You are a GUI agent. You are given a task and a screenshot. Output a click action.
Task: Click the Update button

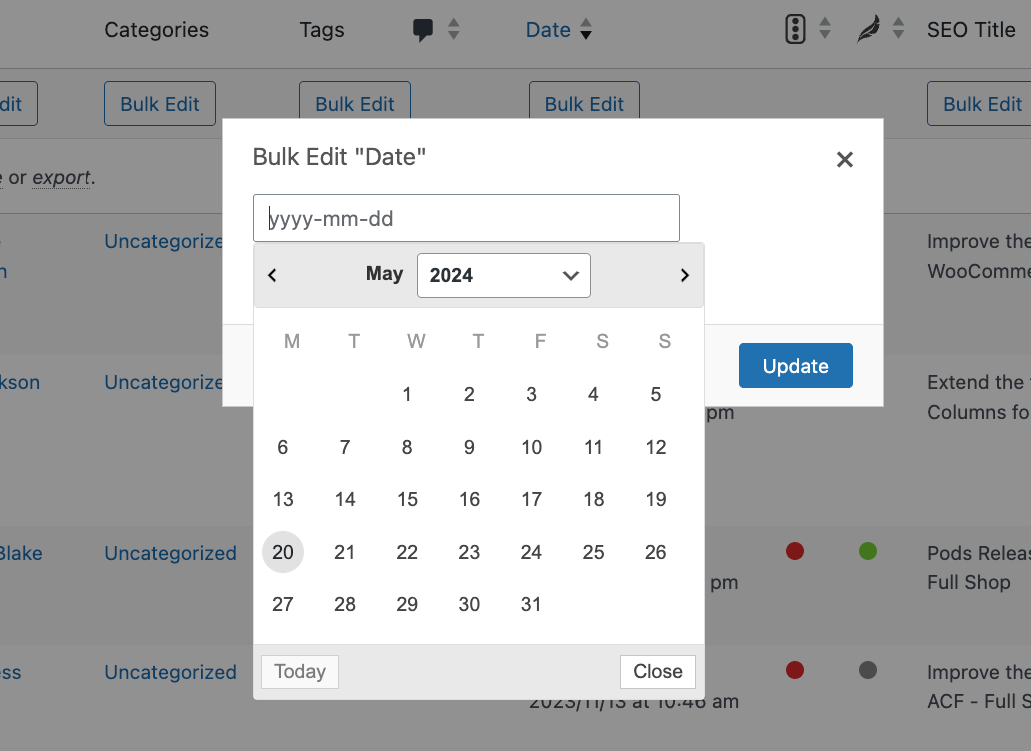[795, 366]
